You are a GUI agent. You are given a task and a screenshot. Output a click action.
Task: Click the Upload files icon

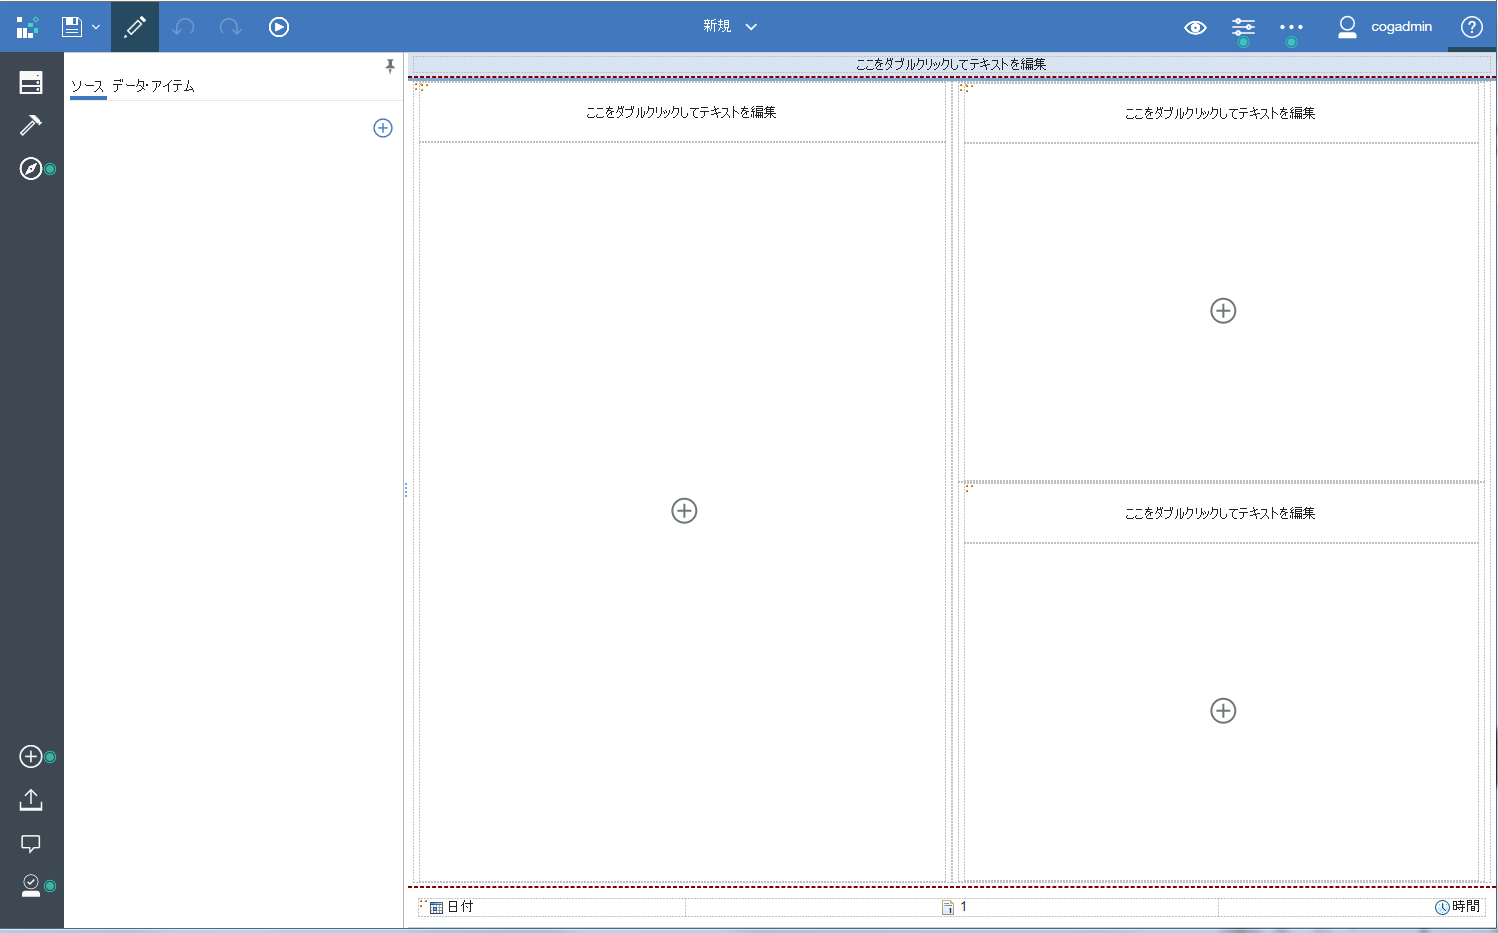click(31, 800)
